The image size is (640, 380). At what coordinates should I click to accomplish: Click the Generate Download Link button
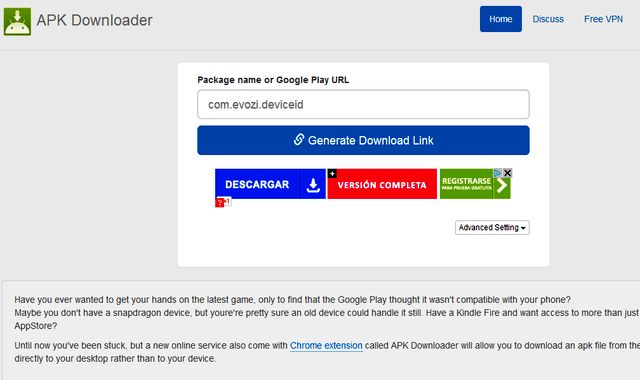pos(363,140)
